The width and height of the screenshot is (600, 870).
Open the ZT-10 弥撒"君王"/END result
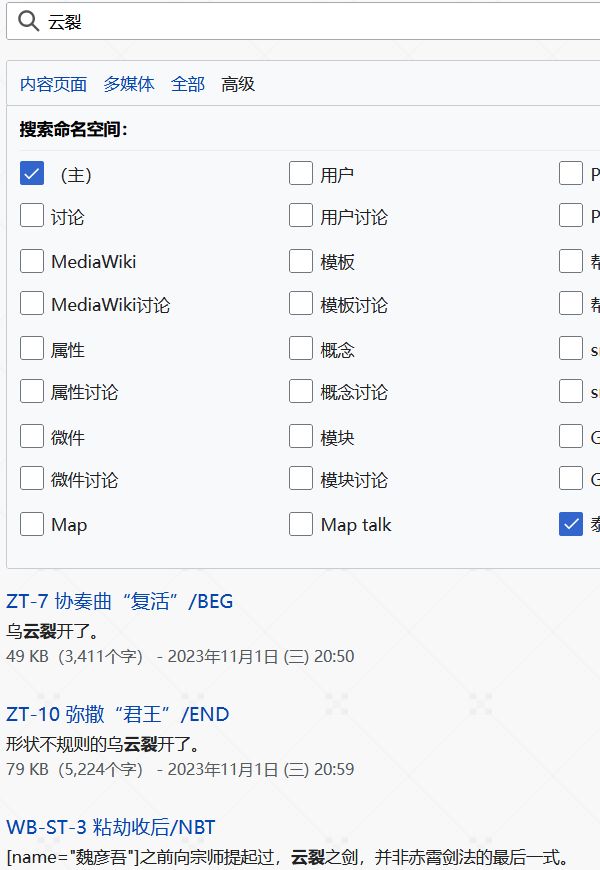[x=117, y=714]
